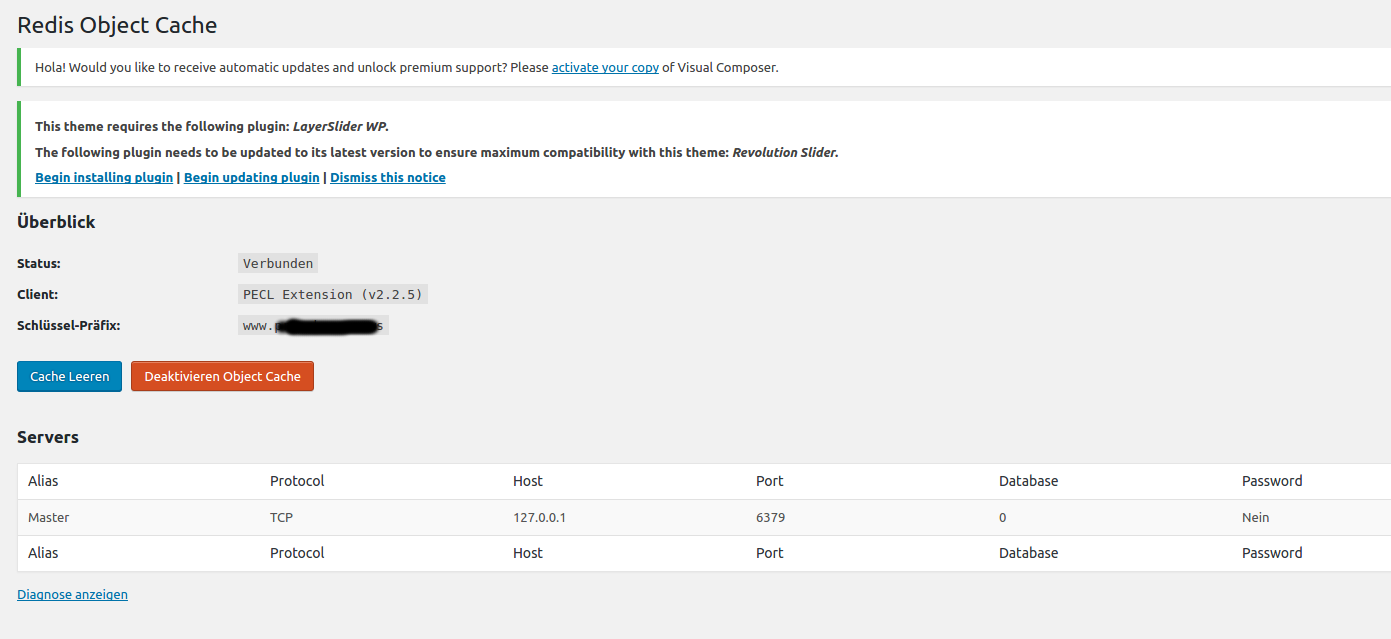Click the Password column header

(x=1272, y=481)
